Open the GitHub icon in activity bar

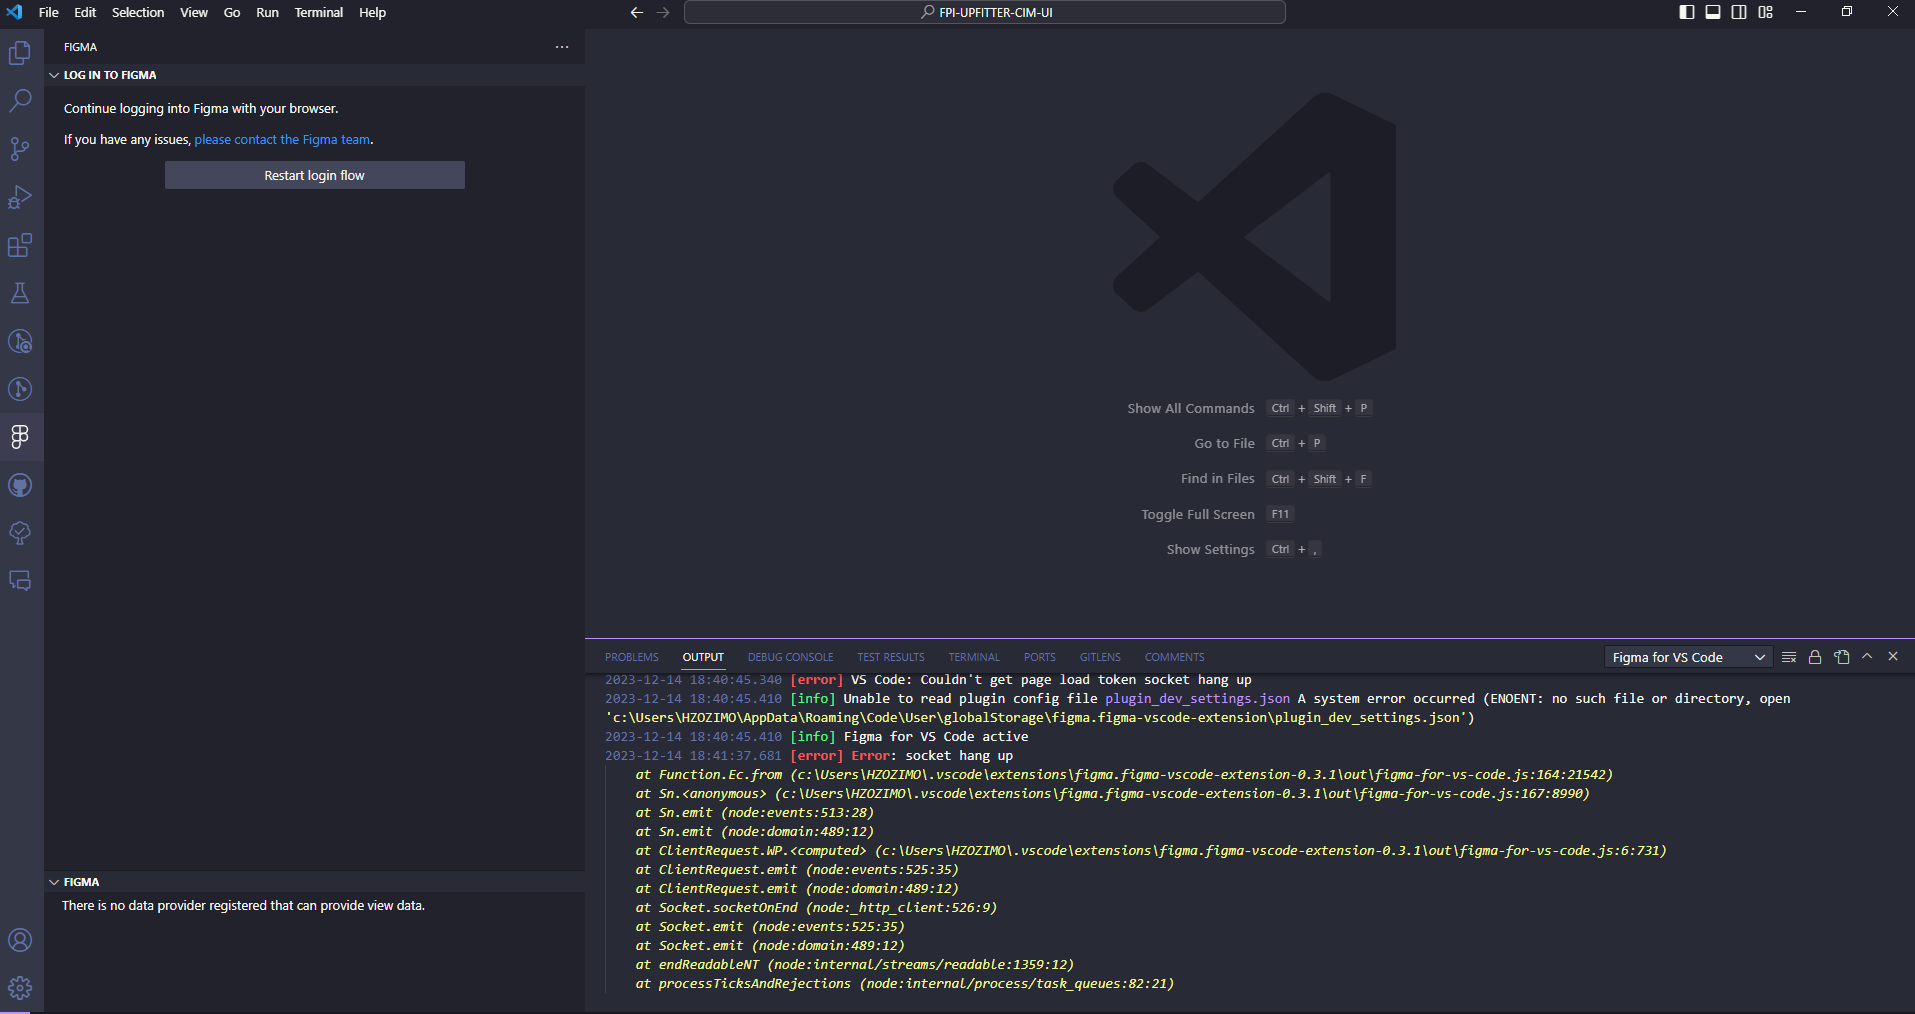pos(20,485)
